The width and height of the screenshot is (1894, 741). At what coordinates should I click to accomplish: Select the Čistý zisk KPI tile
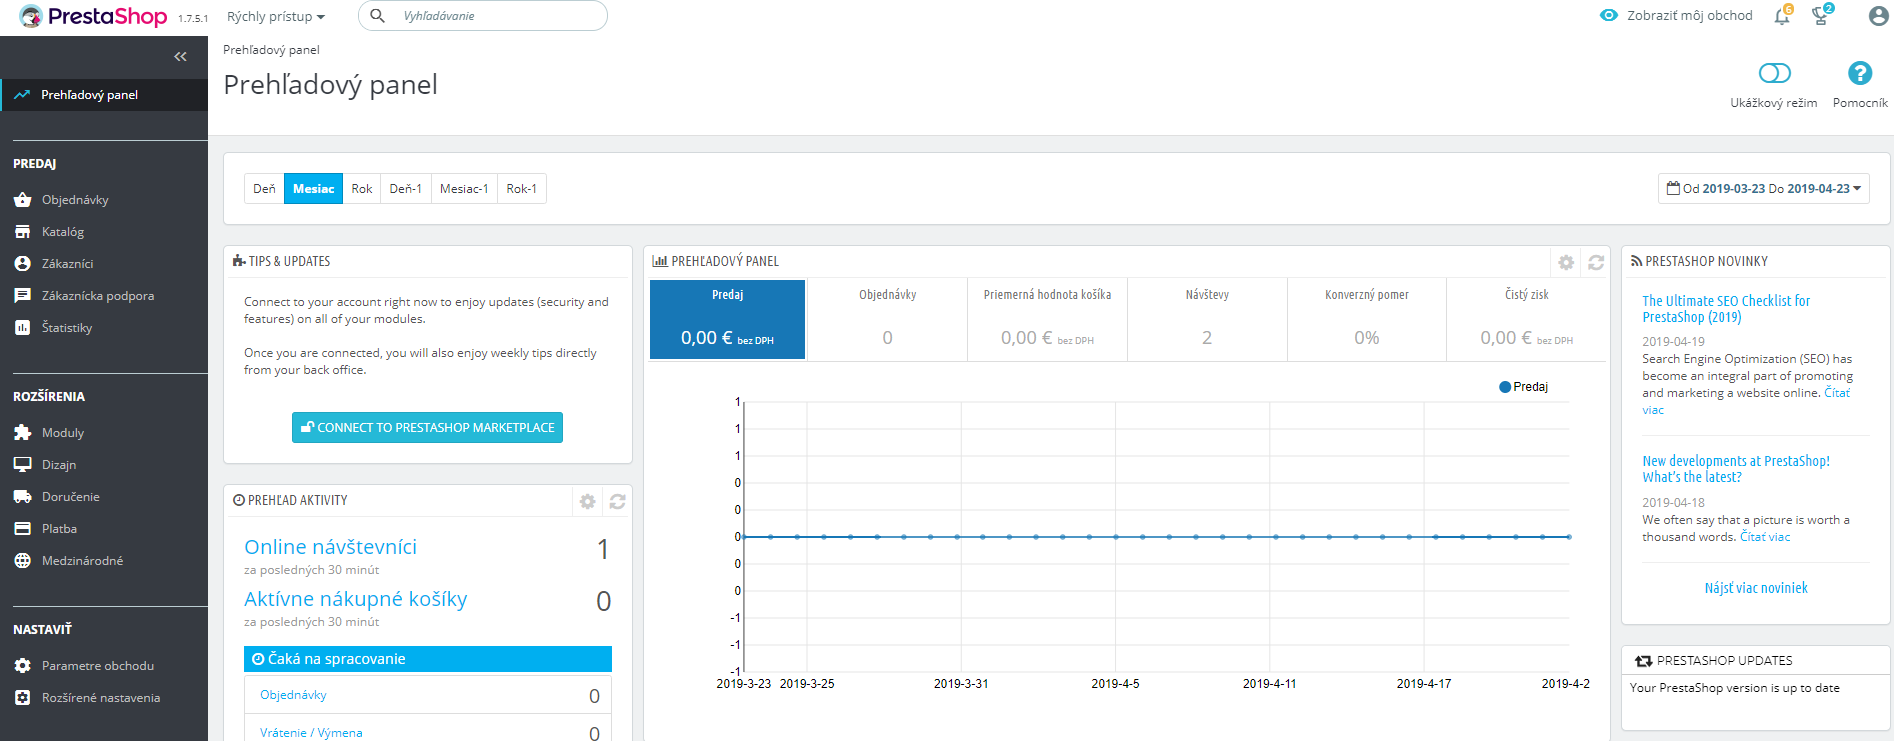coord(1526,319)
